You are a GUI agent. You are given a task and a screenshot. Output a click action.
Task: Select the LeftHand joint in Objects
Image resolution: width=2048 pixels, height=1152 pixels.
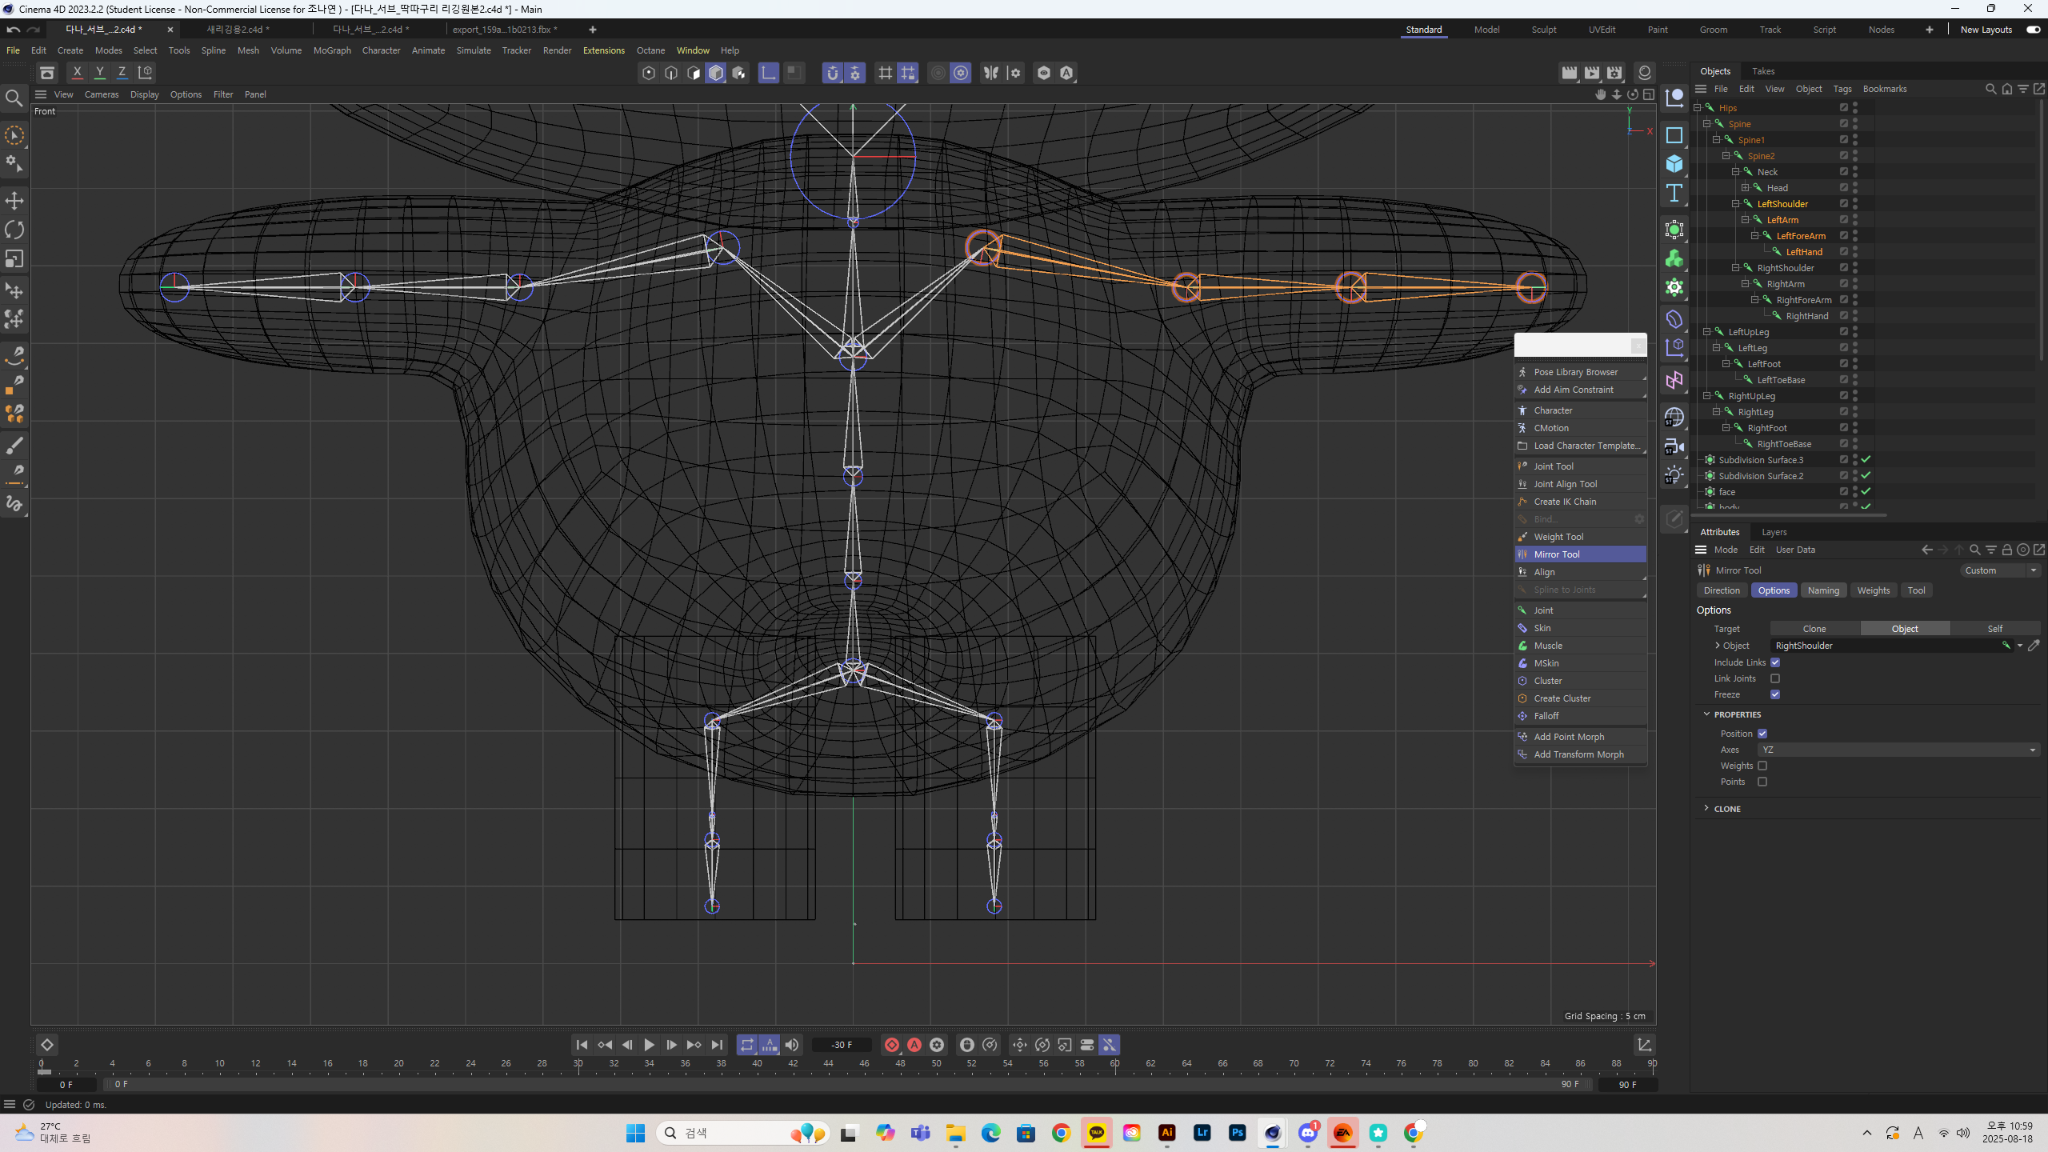[1804, 252]
